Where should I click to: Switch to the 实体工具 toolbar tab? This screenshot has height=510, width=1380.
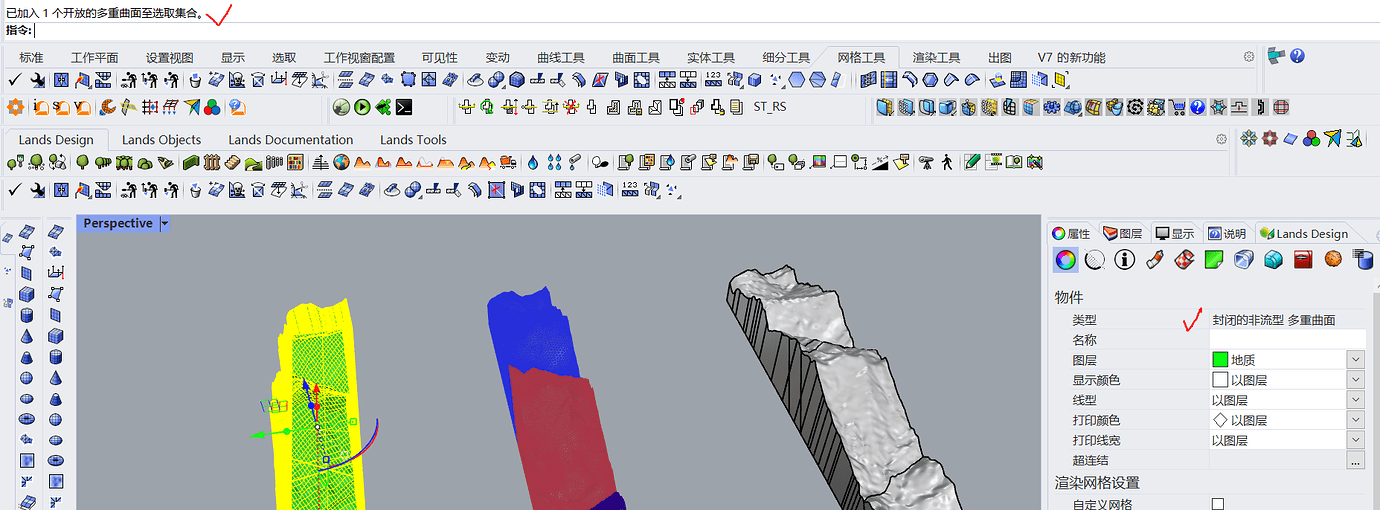click(711, 57)
